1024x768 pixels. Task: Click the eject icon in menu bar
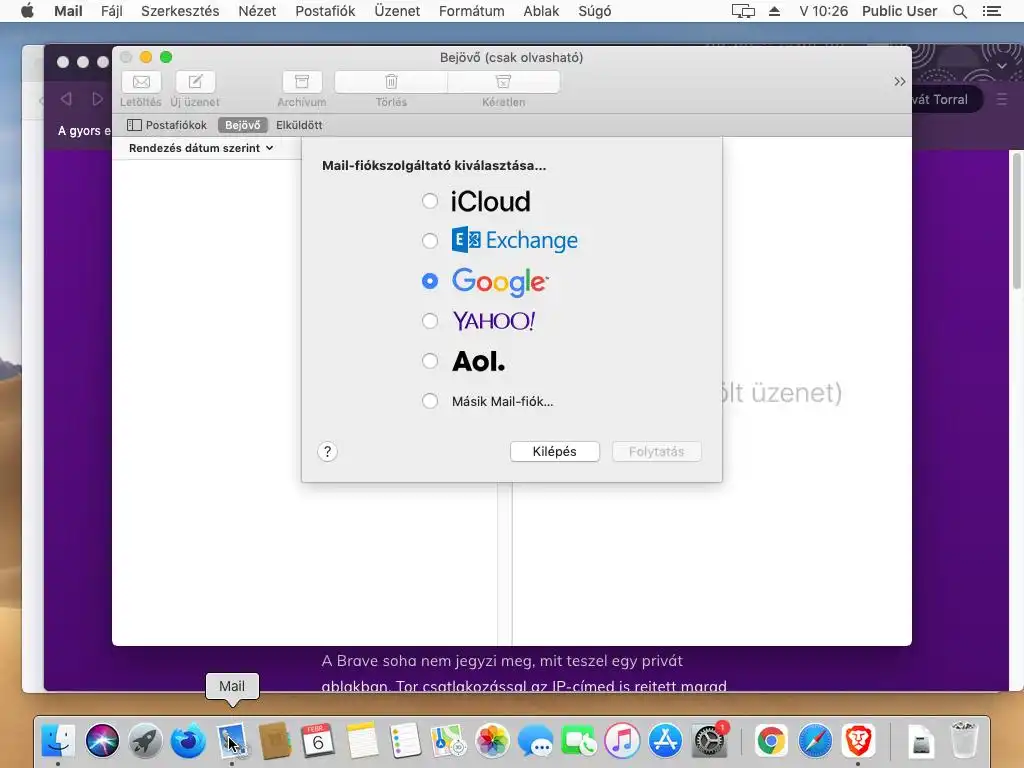775,11
